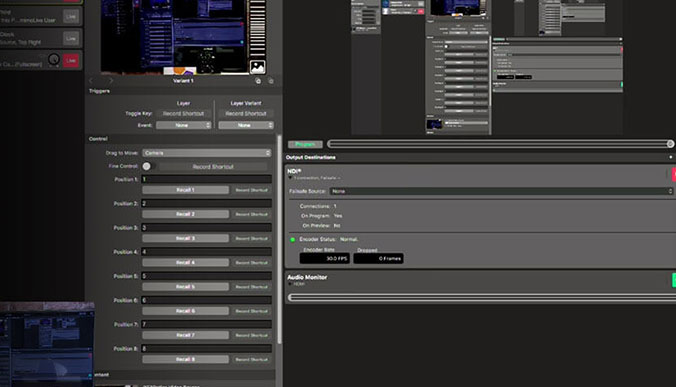
Task: Click the Position 3 input field
Action: pos(207,228)
